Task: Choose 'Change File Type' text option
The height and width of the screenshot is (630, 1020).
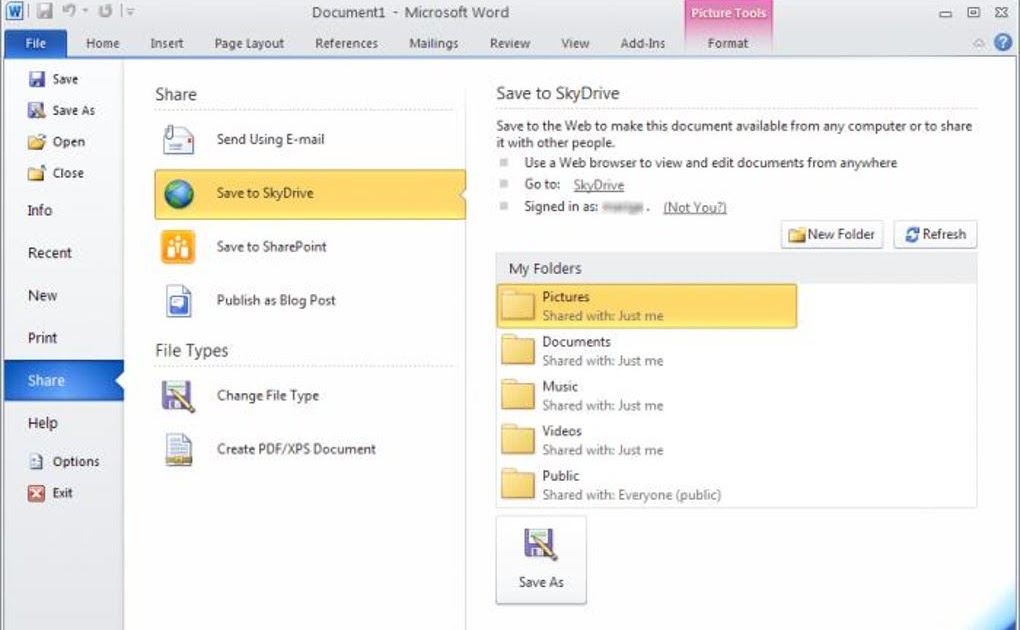Action: (x=268, y=396)
